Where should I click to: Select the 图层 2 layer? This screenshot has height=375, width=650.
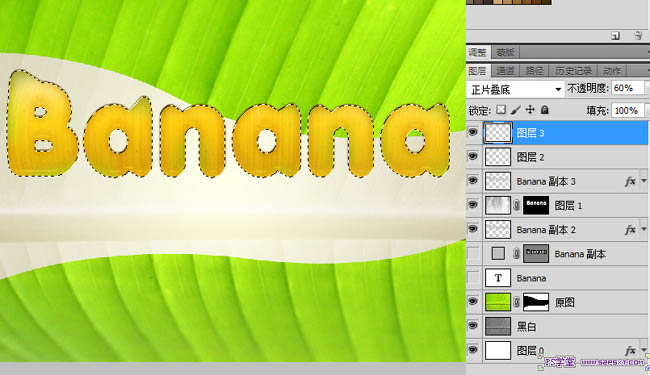pyautogui.click(x=557, y=157)
